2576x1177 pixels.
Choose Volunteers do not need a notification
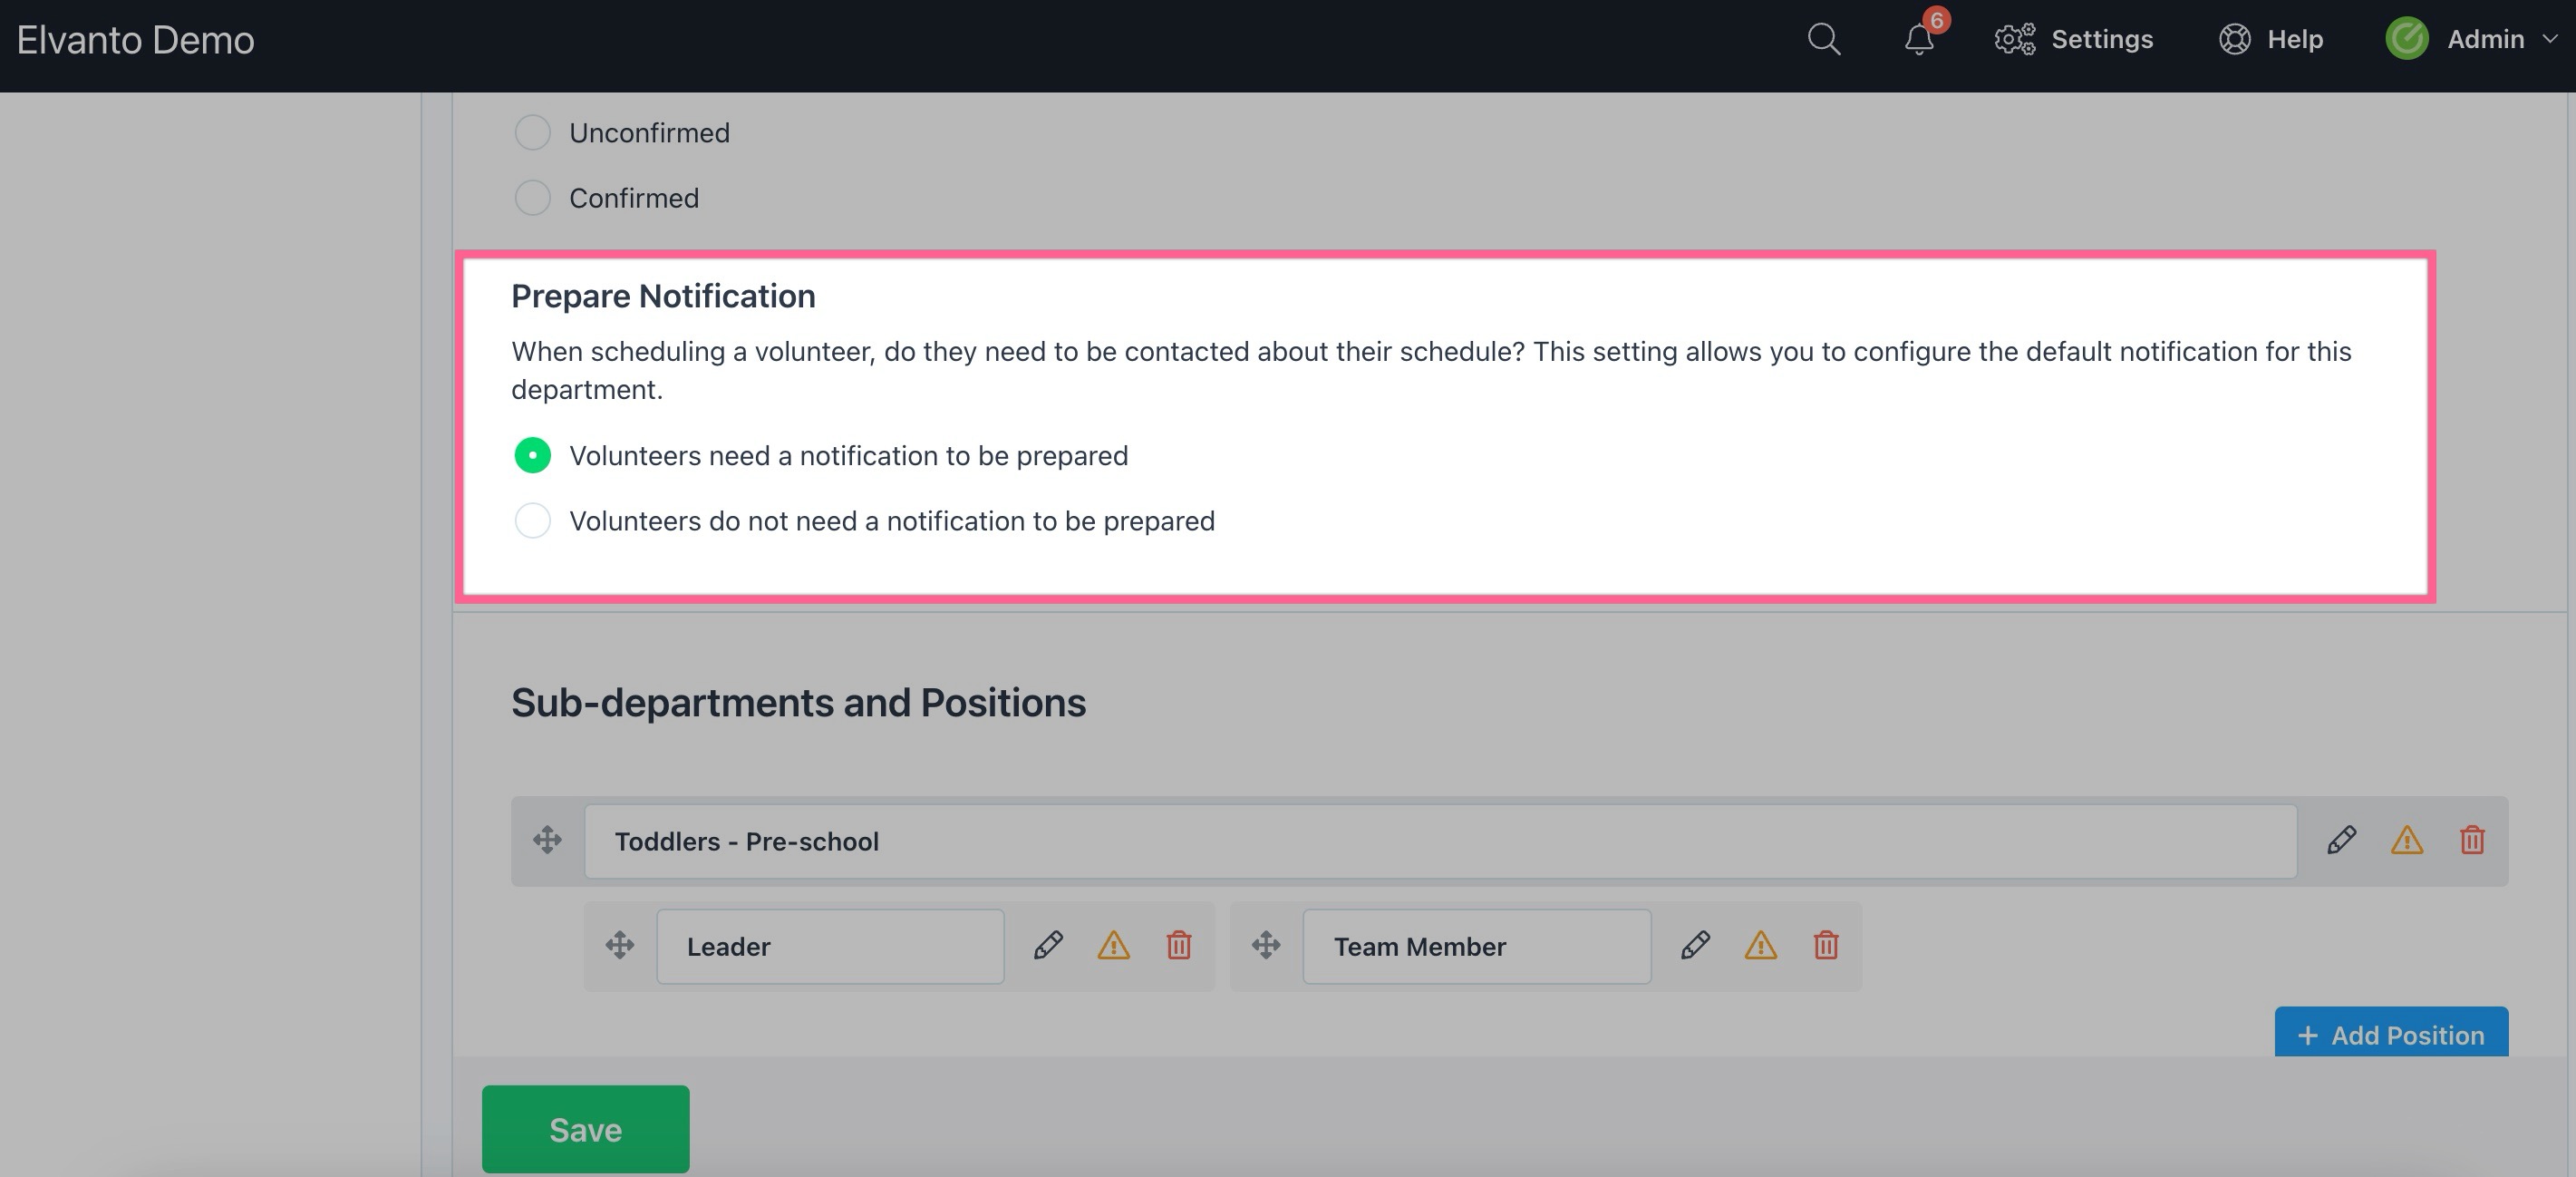tap(532, 520)
